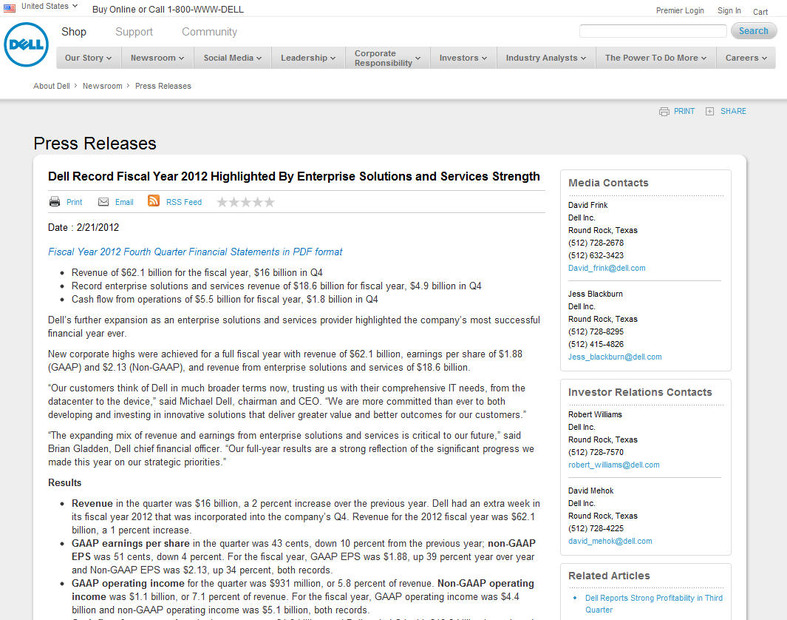Click the Jess Blackburn contact name
This screenshot has height=620, width=787.
point(595,294)
